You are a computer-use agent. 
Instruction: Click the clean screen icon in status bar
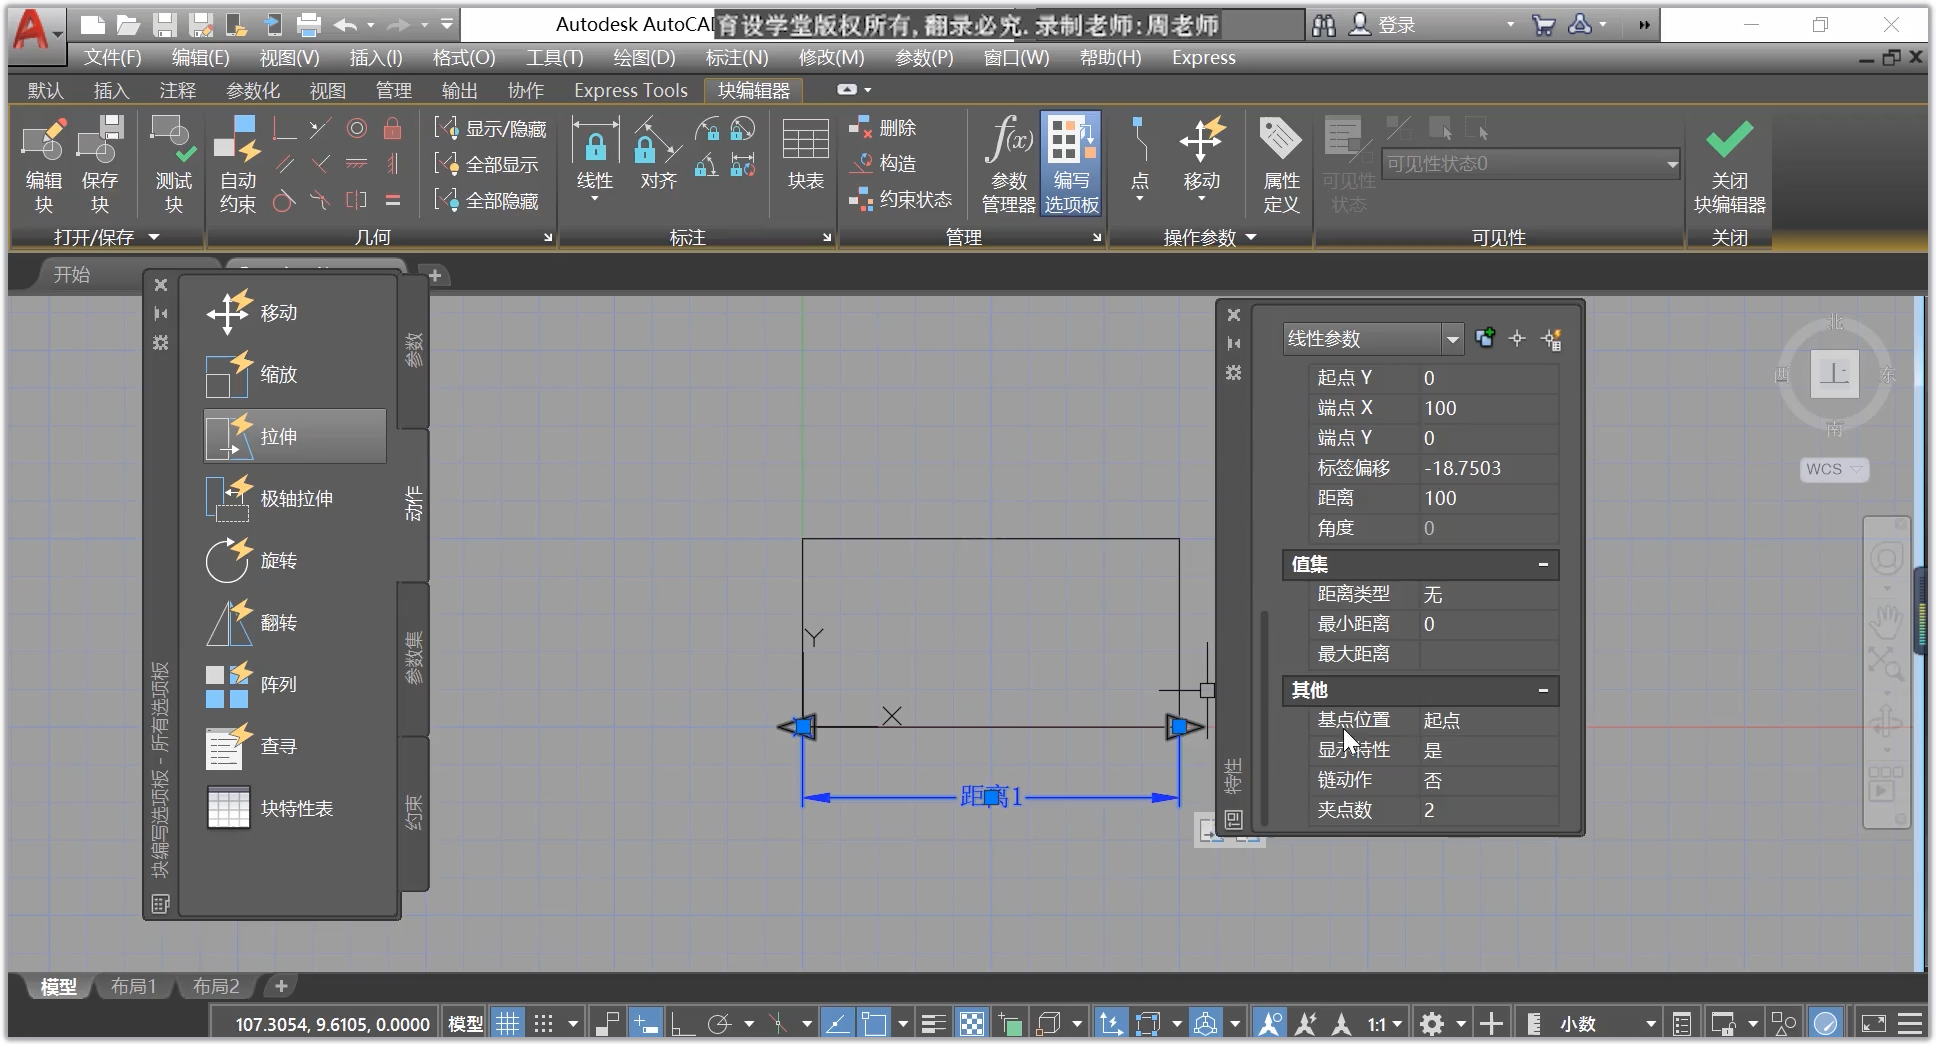(1873, 1024)
